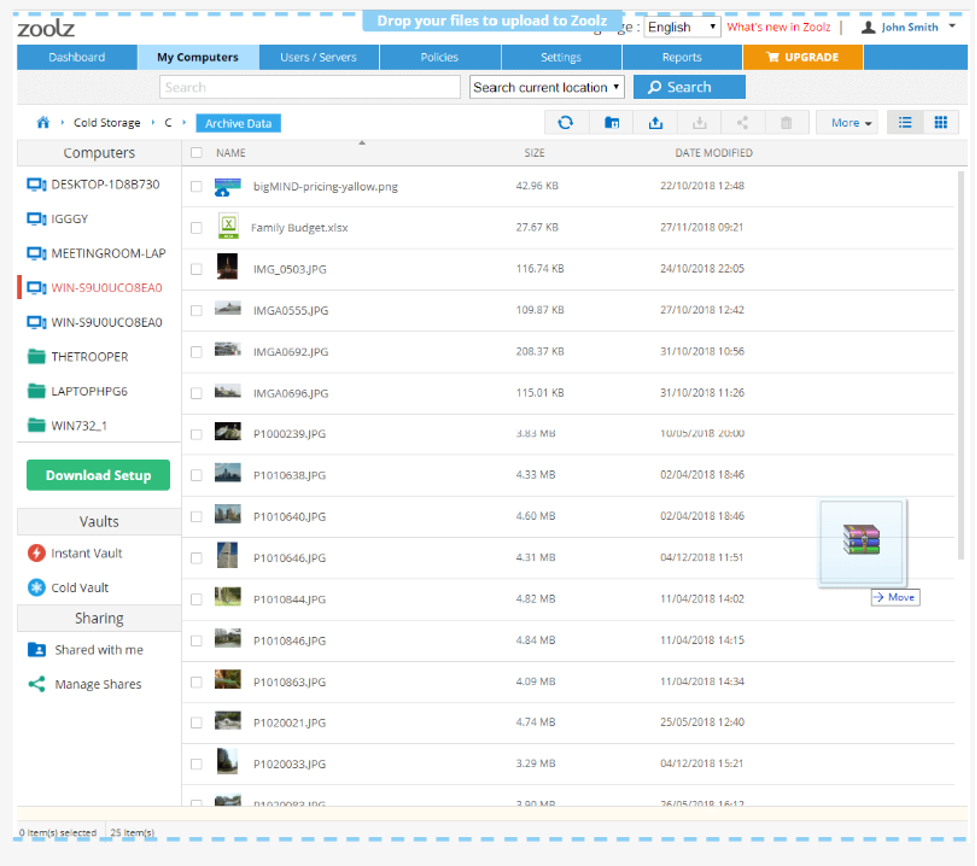Click the Cold Storage breadcrumb
Screen dimensions: 977x866
[107, 123]
